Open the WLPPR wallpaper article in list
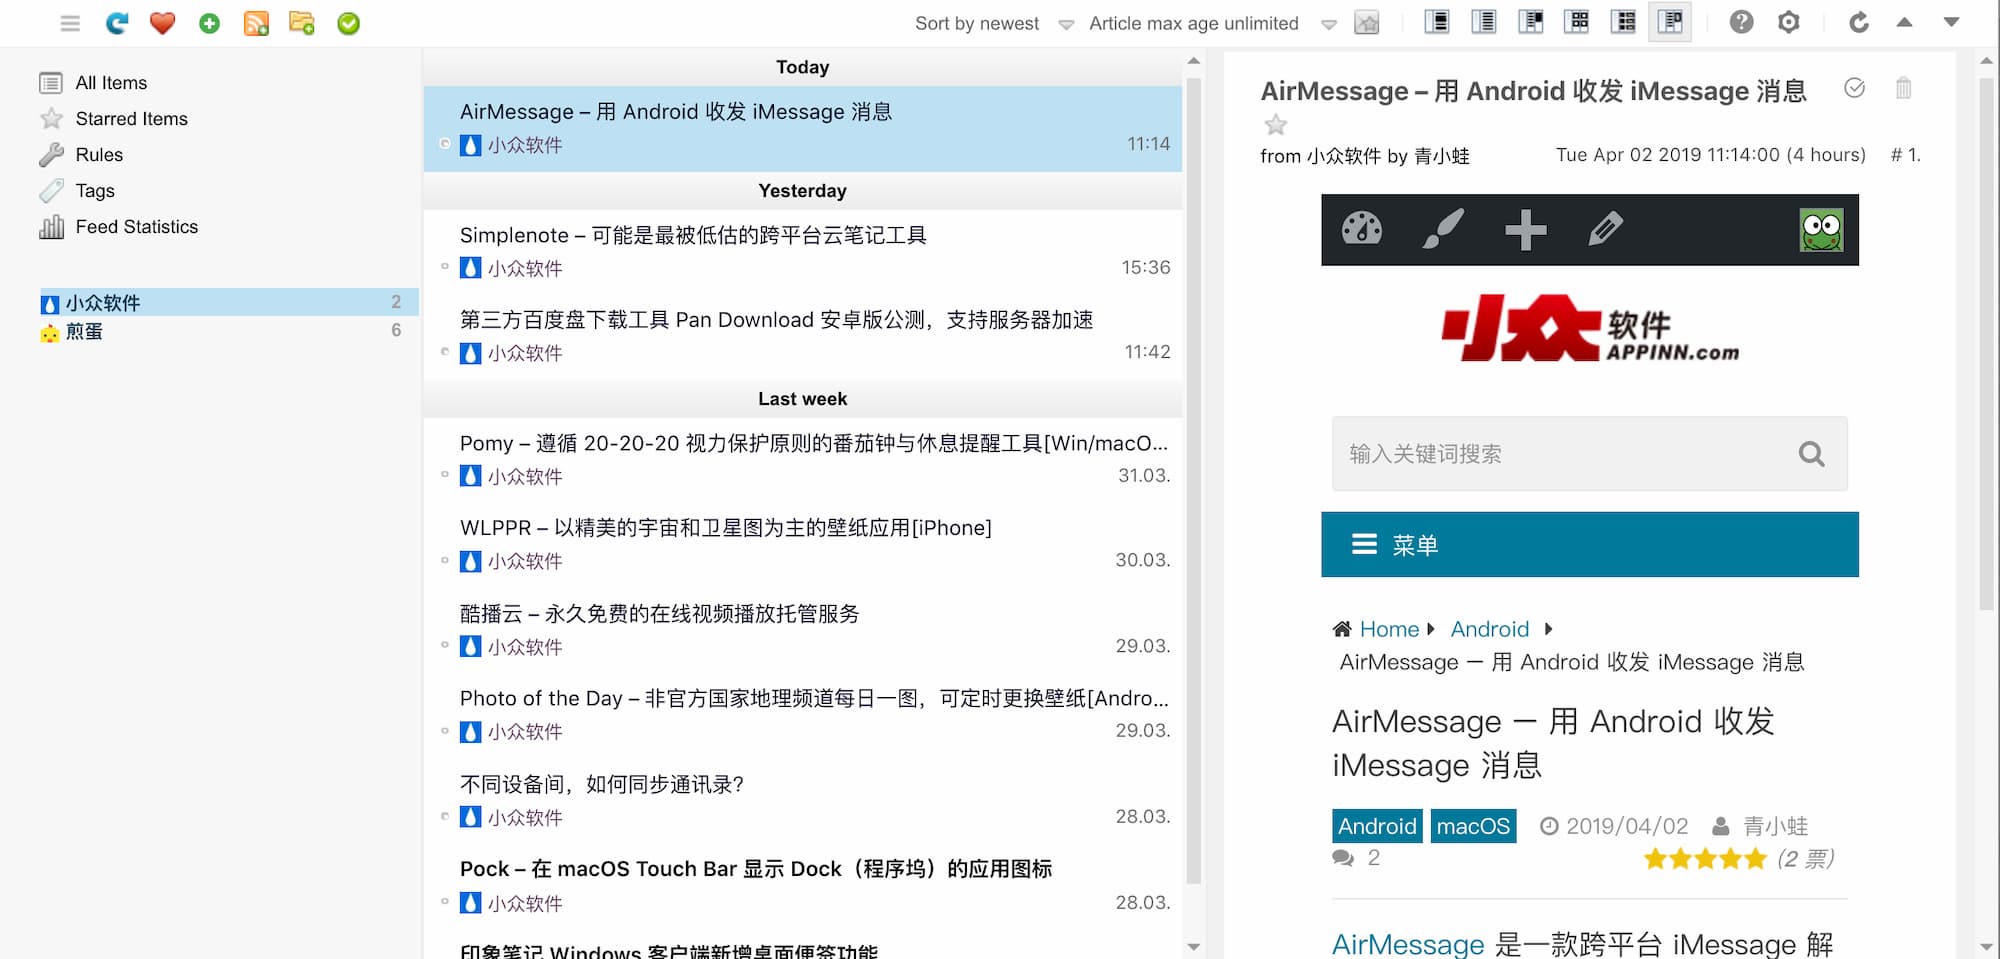Viewport: 2000px width, 959px height. (803, 544)
